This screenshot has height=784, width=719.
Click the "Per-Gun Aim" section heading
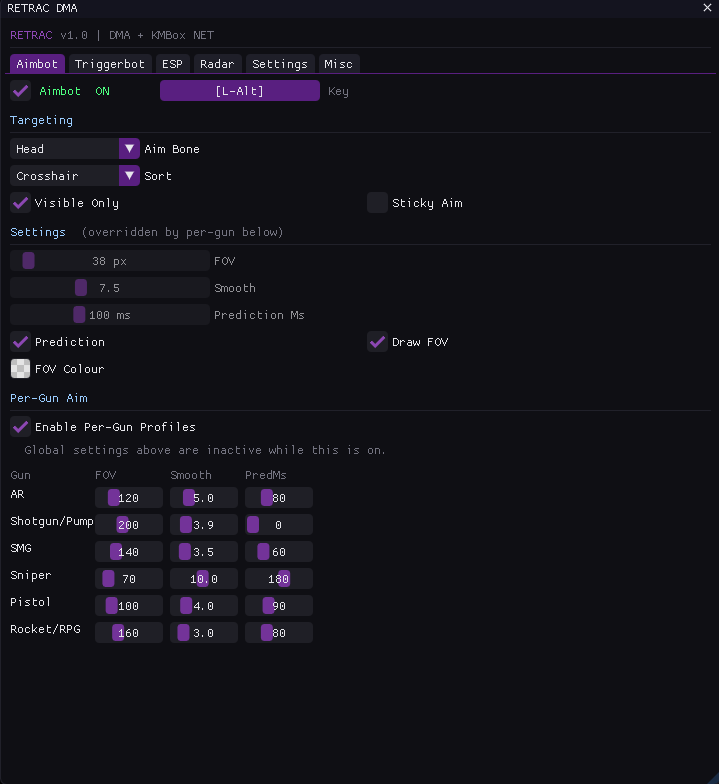pyautogui.click(x=49, y=398)
